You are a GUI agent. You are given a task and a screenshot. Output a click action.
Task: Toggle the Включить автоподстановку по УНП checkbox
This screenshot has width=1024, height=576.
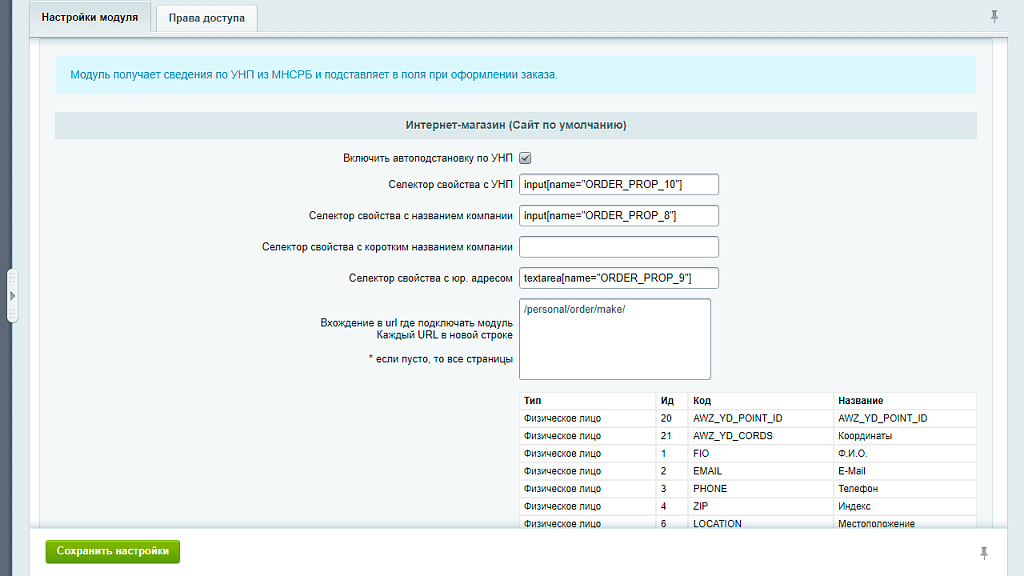point(525,158)
